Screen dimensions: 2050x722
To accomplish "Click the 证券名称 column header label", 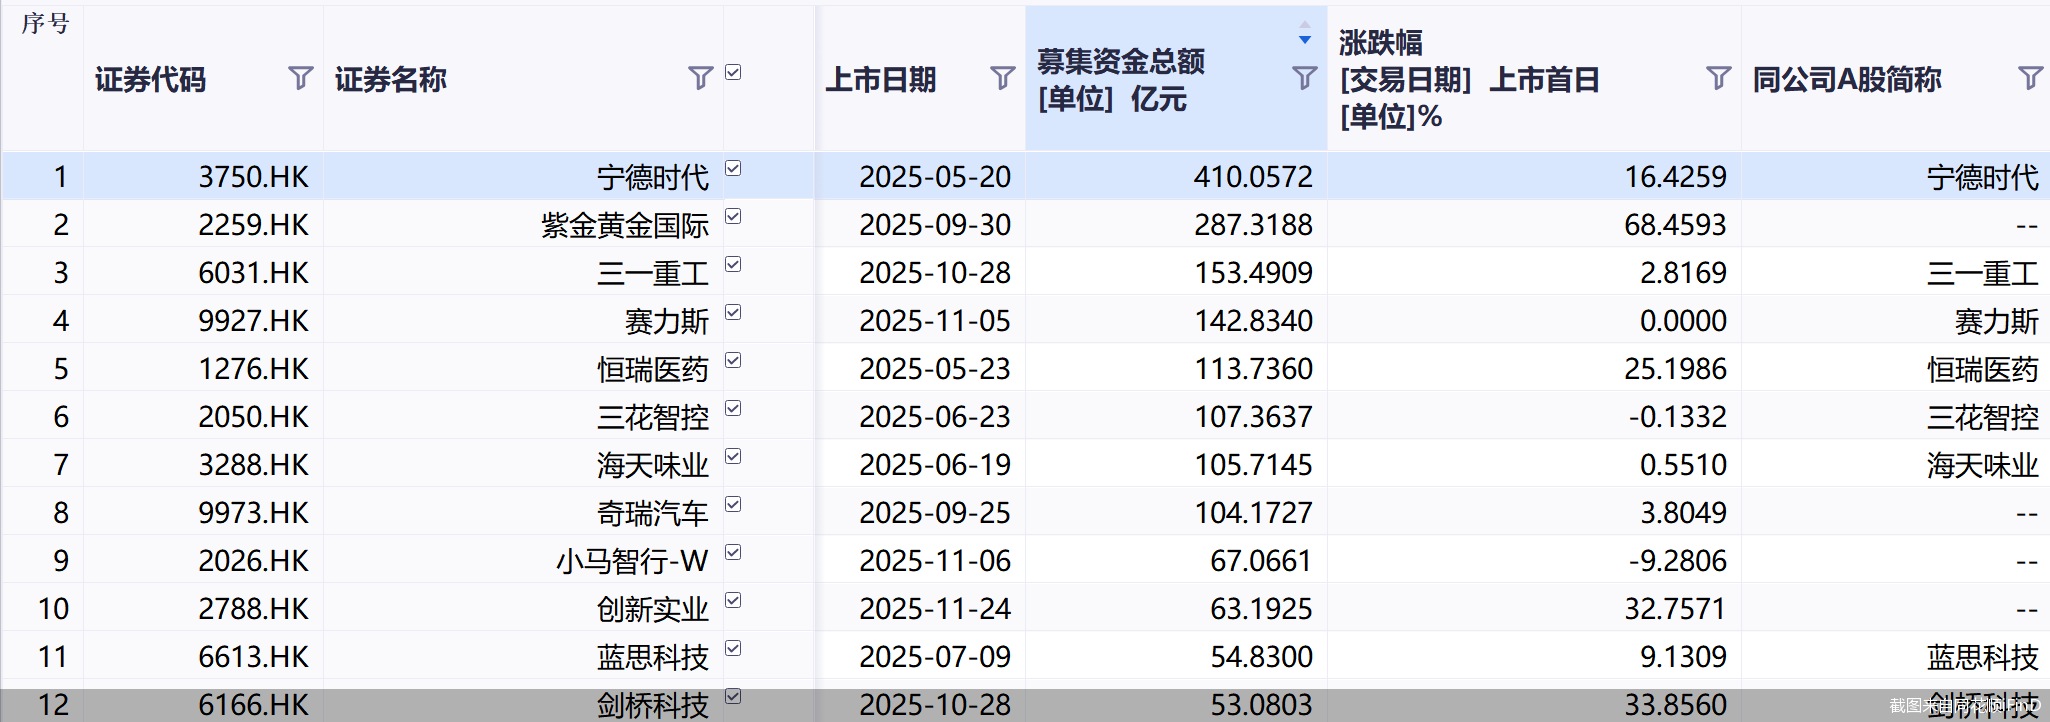I will [390, 79].
